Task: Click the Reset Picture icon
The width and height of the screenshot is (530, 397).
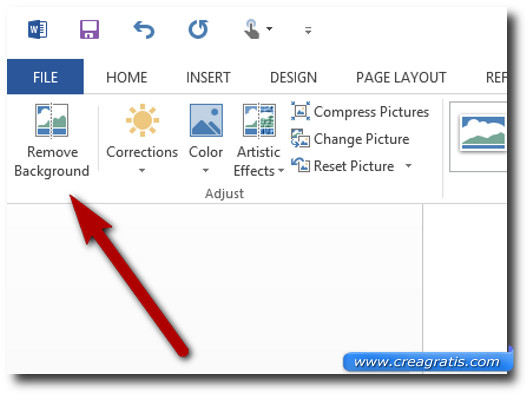Action: point(300,165)
